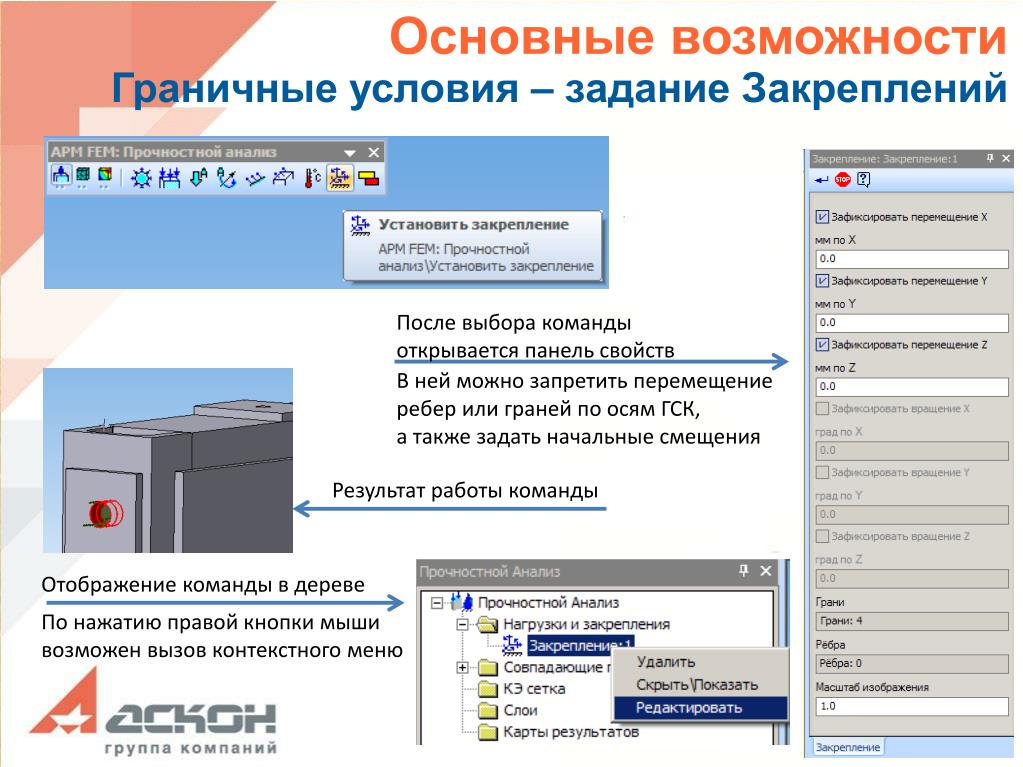Toggle Зафиксировать вращение Y checkbox
The height and width of the screenshot is (767, 1023).
[822, 472]
